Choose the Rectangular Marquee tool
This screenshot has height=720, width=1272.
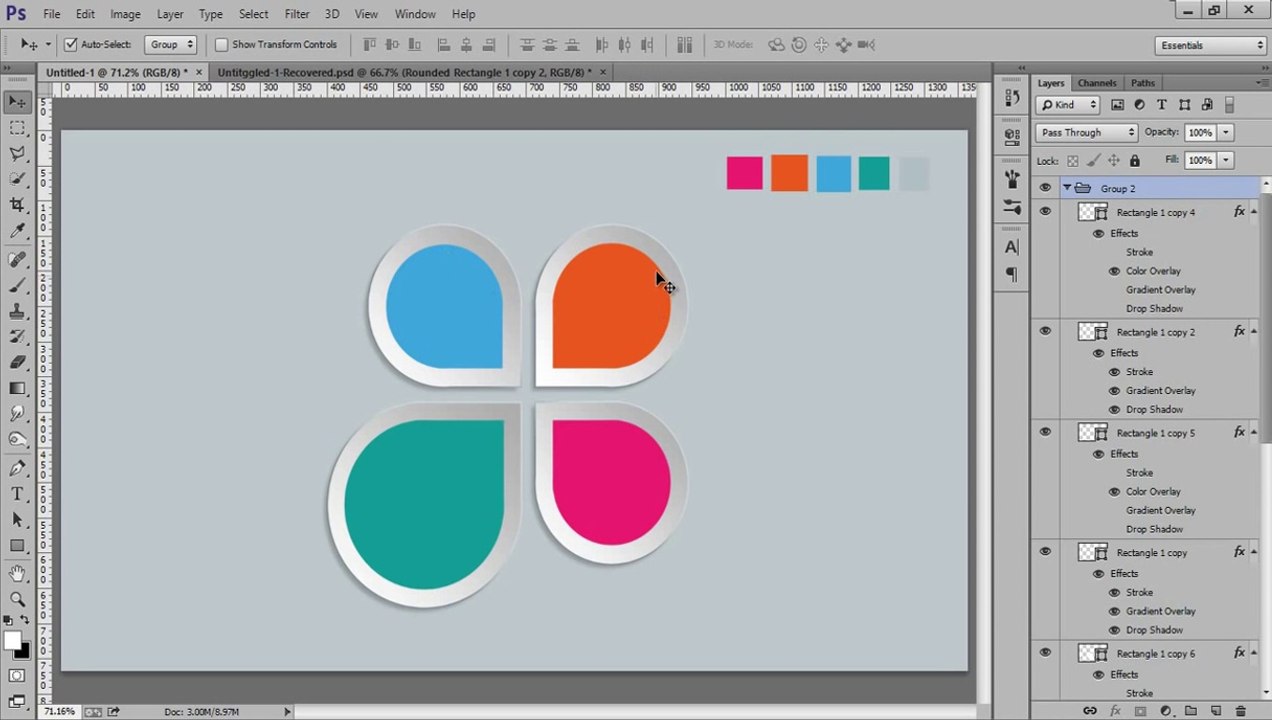point(17,128)
